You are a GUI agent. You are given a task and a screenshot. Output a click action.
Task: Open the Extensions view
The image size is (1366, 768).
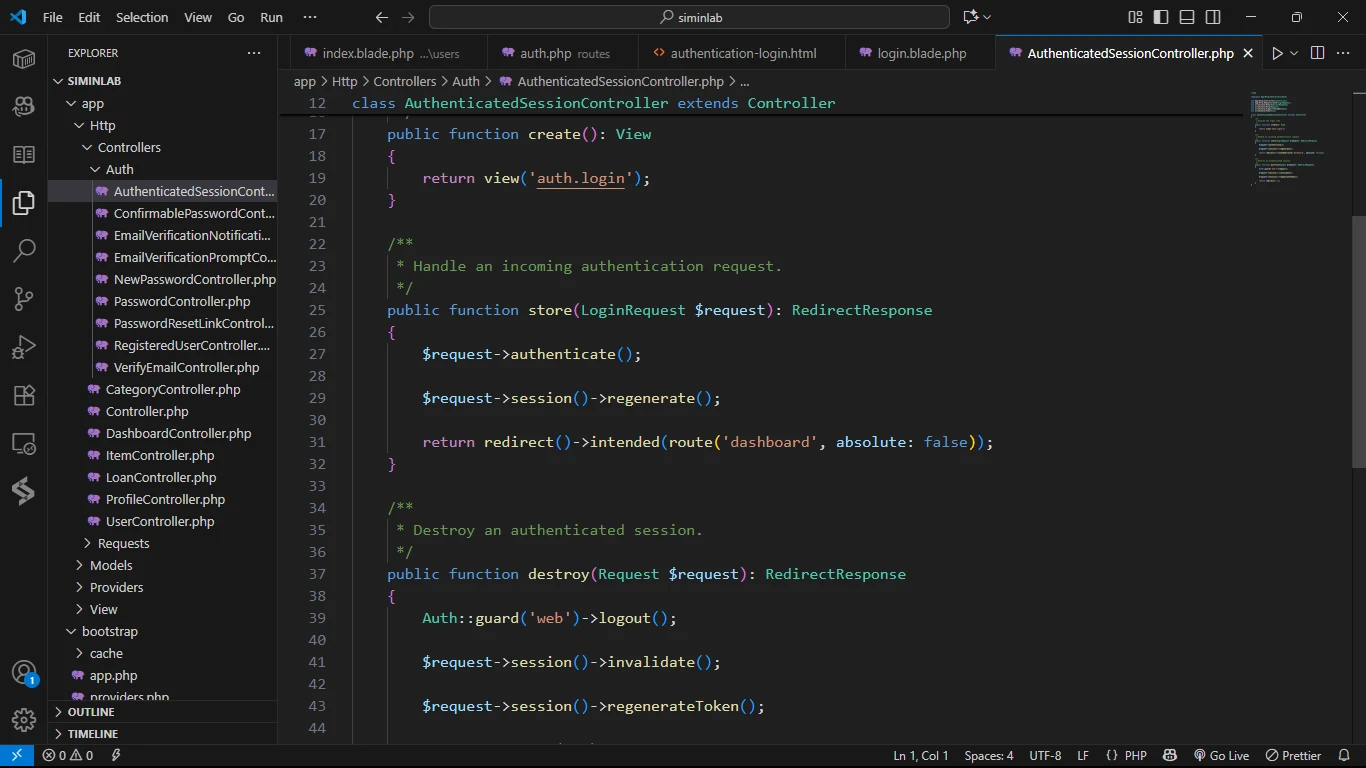pos(24,395)
